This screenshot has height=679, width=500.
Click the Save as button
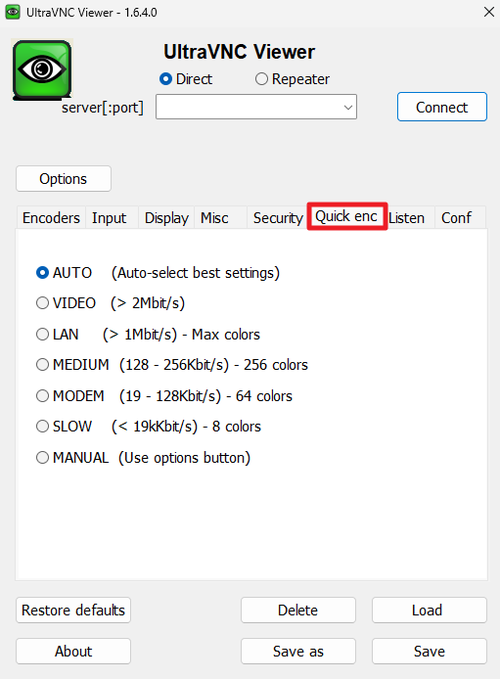[298, 651]
